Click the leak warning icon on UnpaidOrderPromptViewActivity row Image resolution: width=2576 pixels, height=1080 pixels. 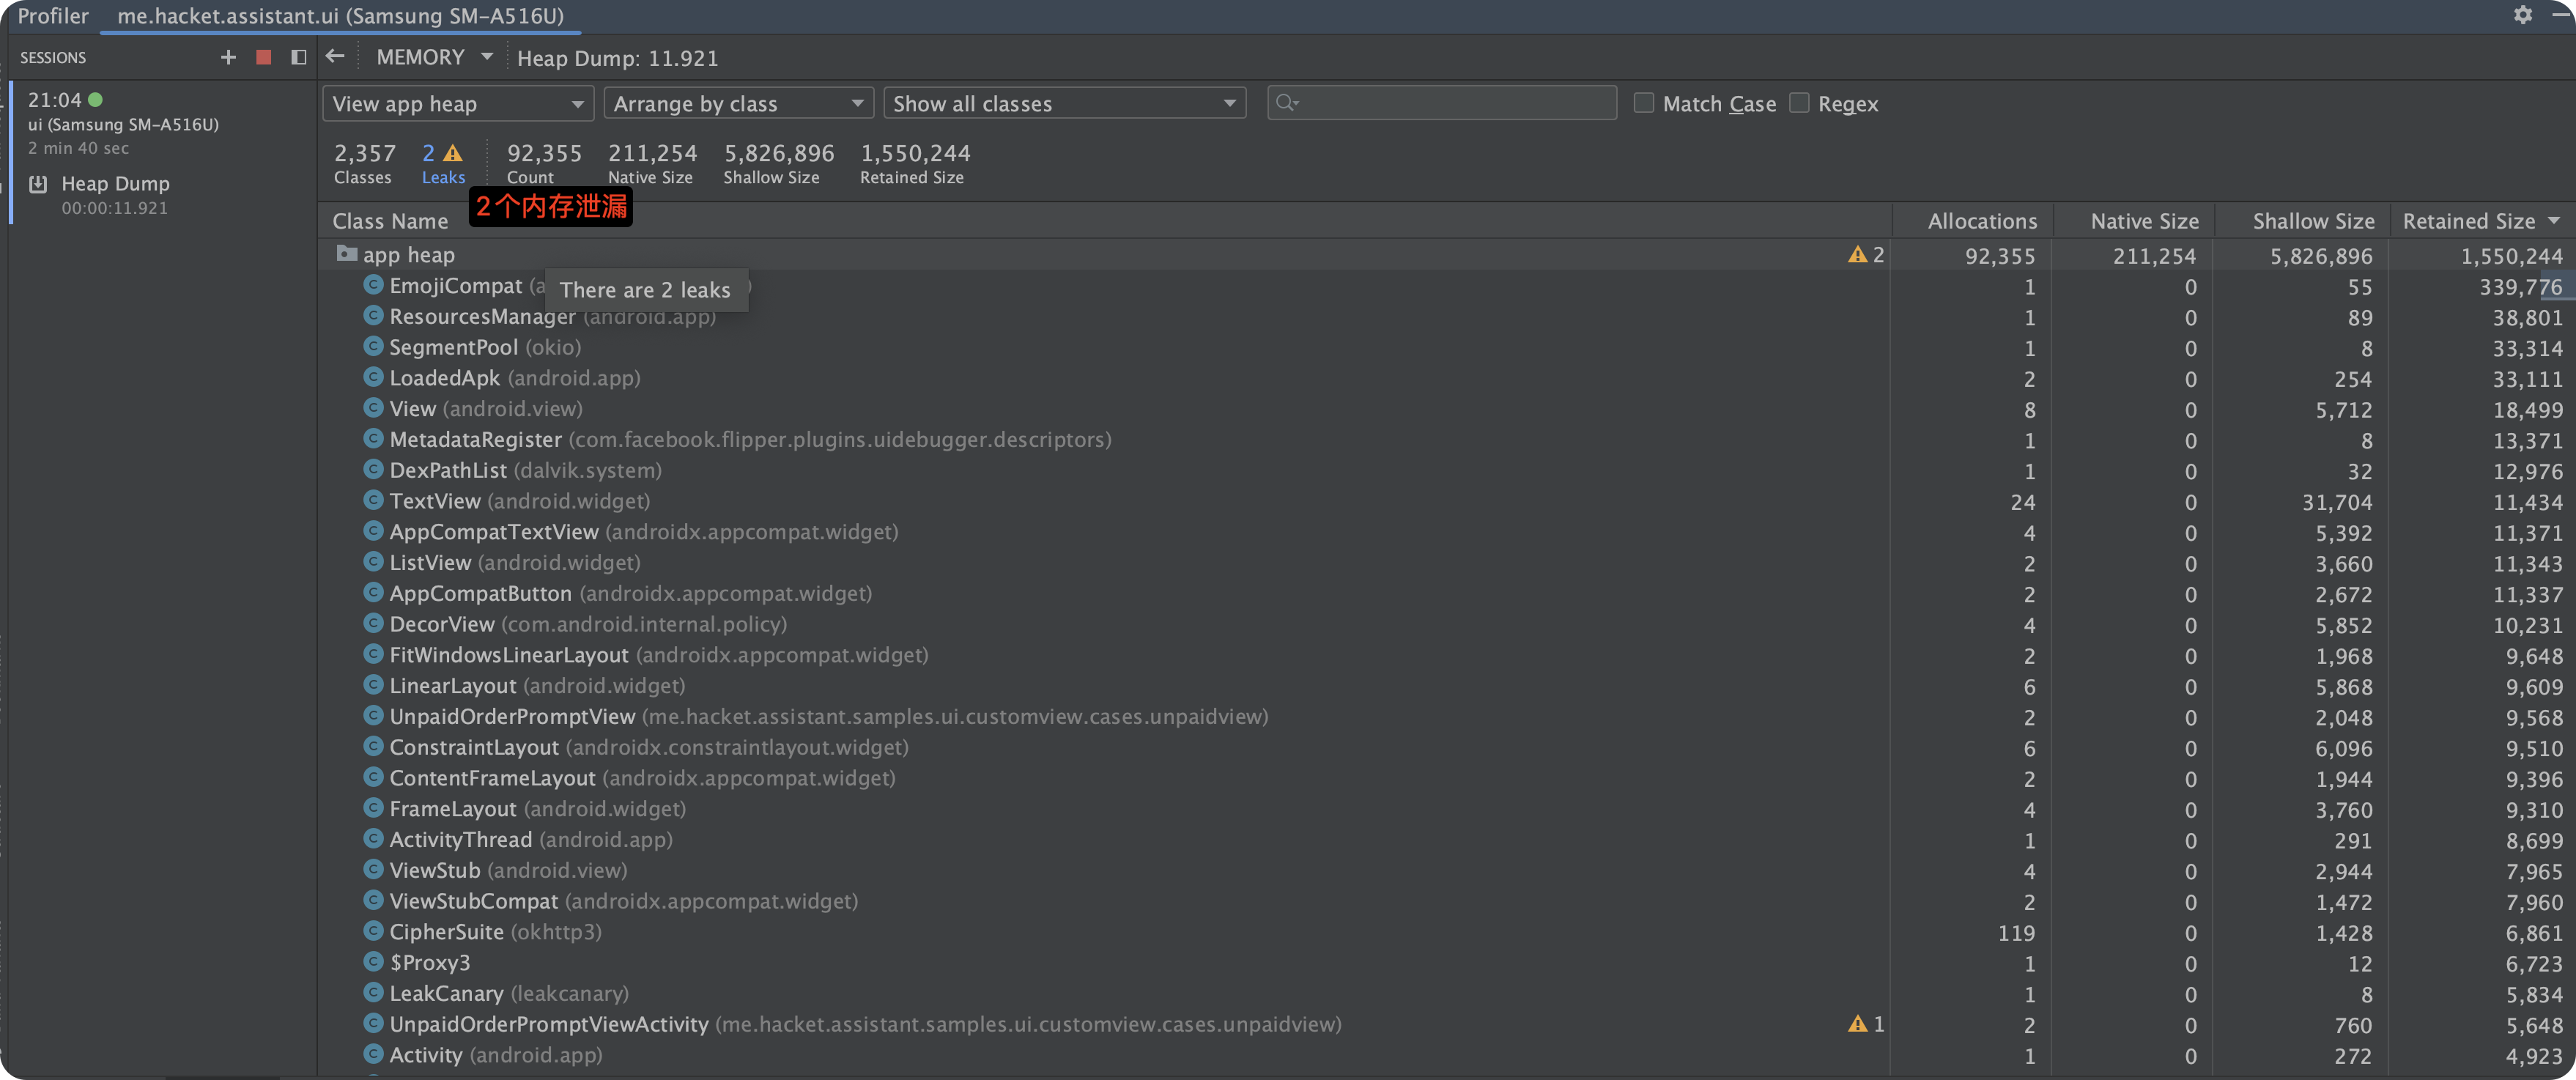point(1857,1024)
